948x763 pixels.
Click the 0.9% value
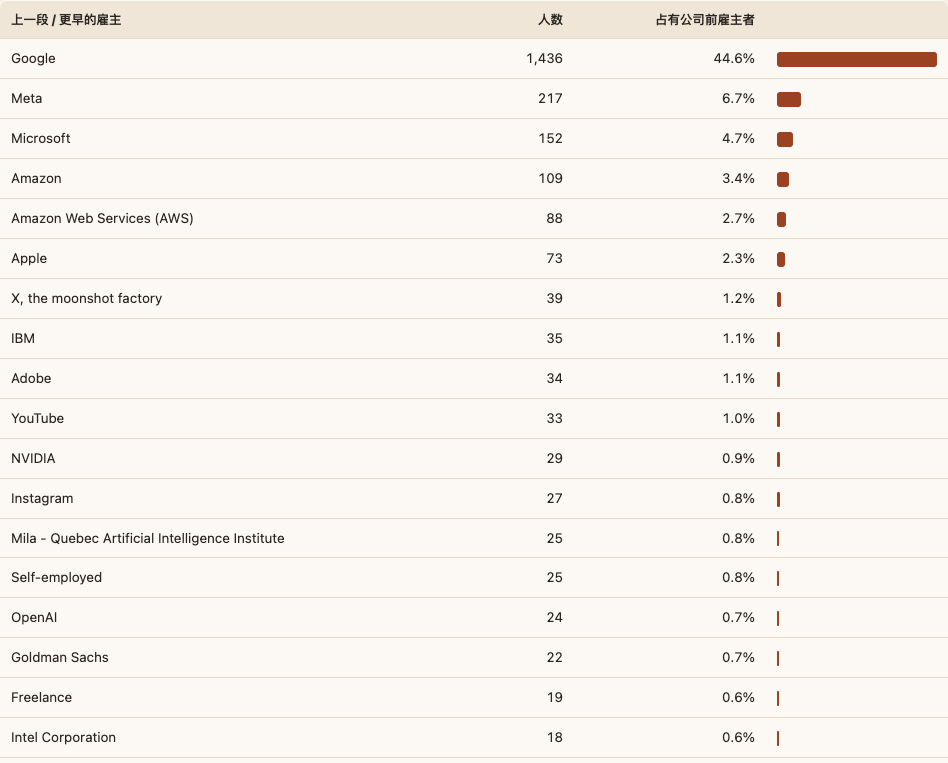[x=738, y=458]
